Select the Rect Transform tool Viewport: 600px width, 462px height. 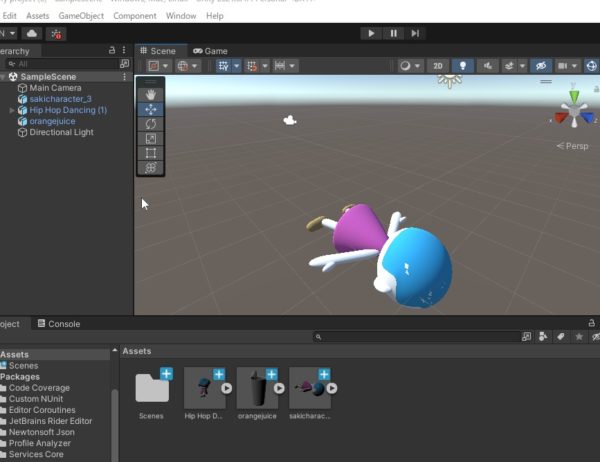[x=150, y=154]
